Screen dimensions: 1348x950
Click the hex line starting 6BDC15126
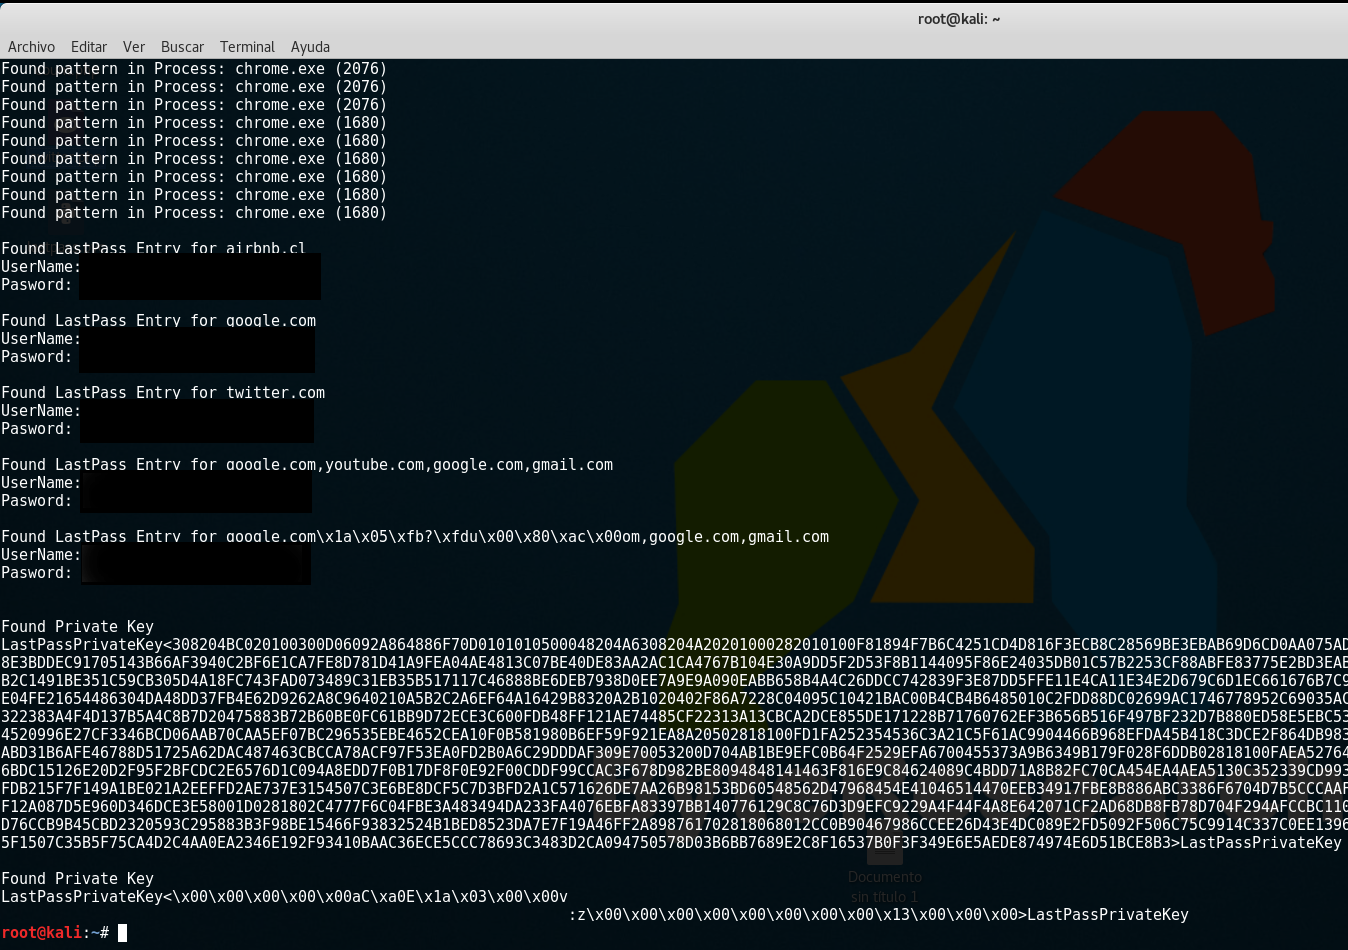(x=674, y=771)
